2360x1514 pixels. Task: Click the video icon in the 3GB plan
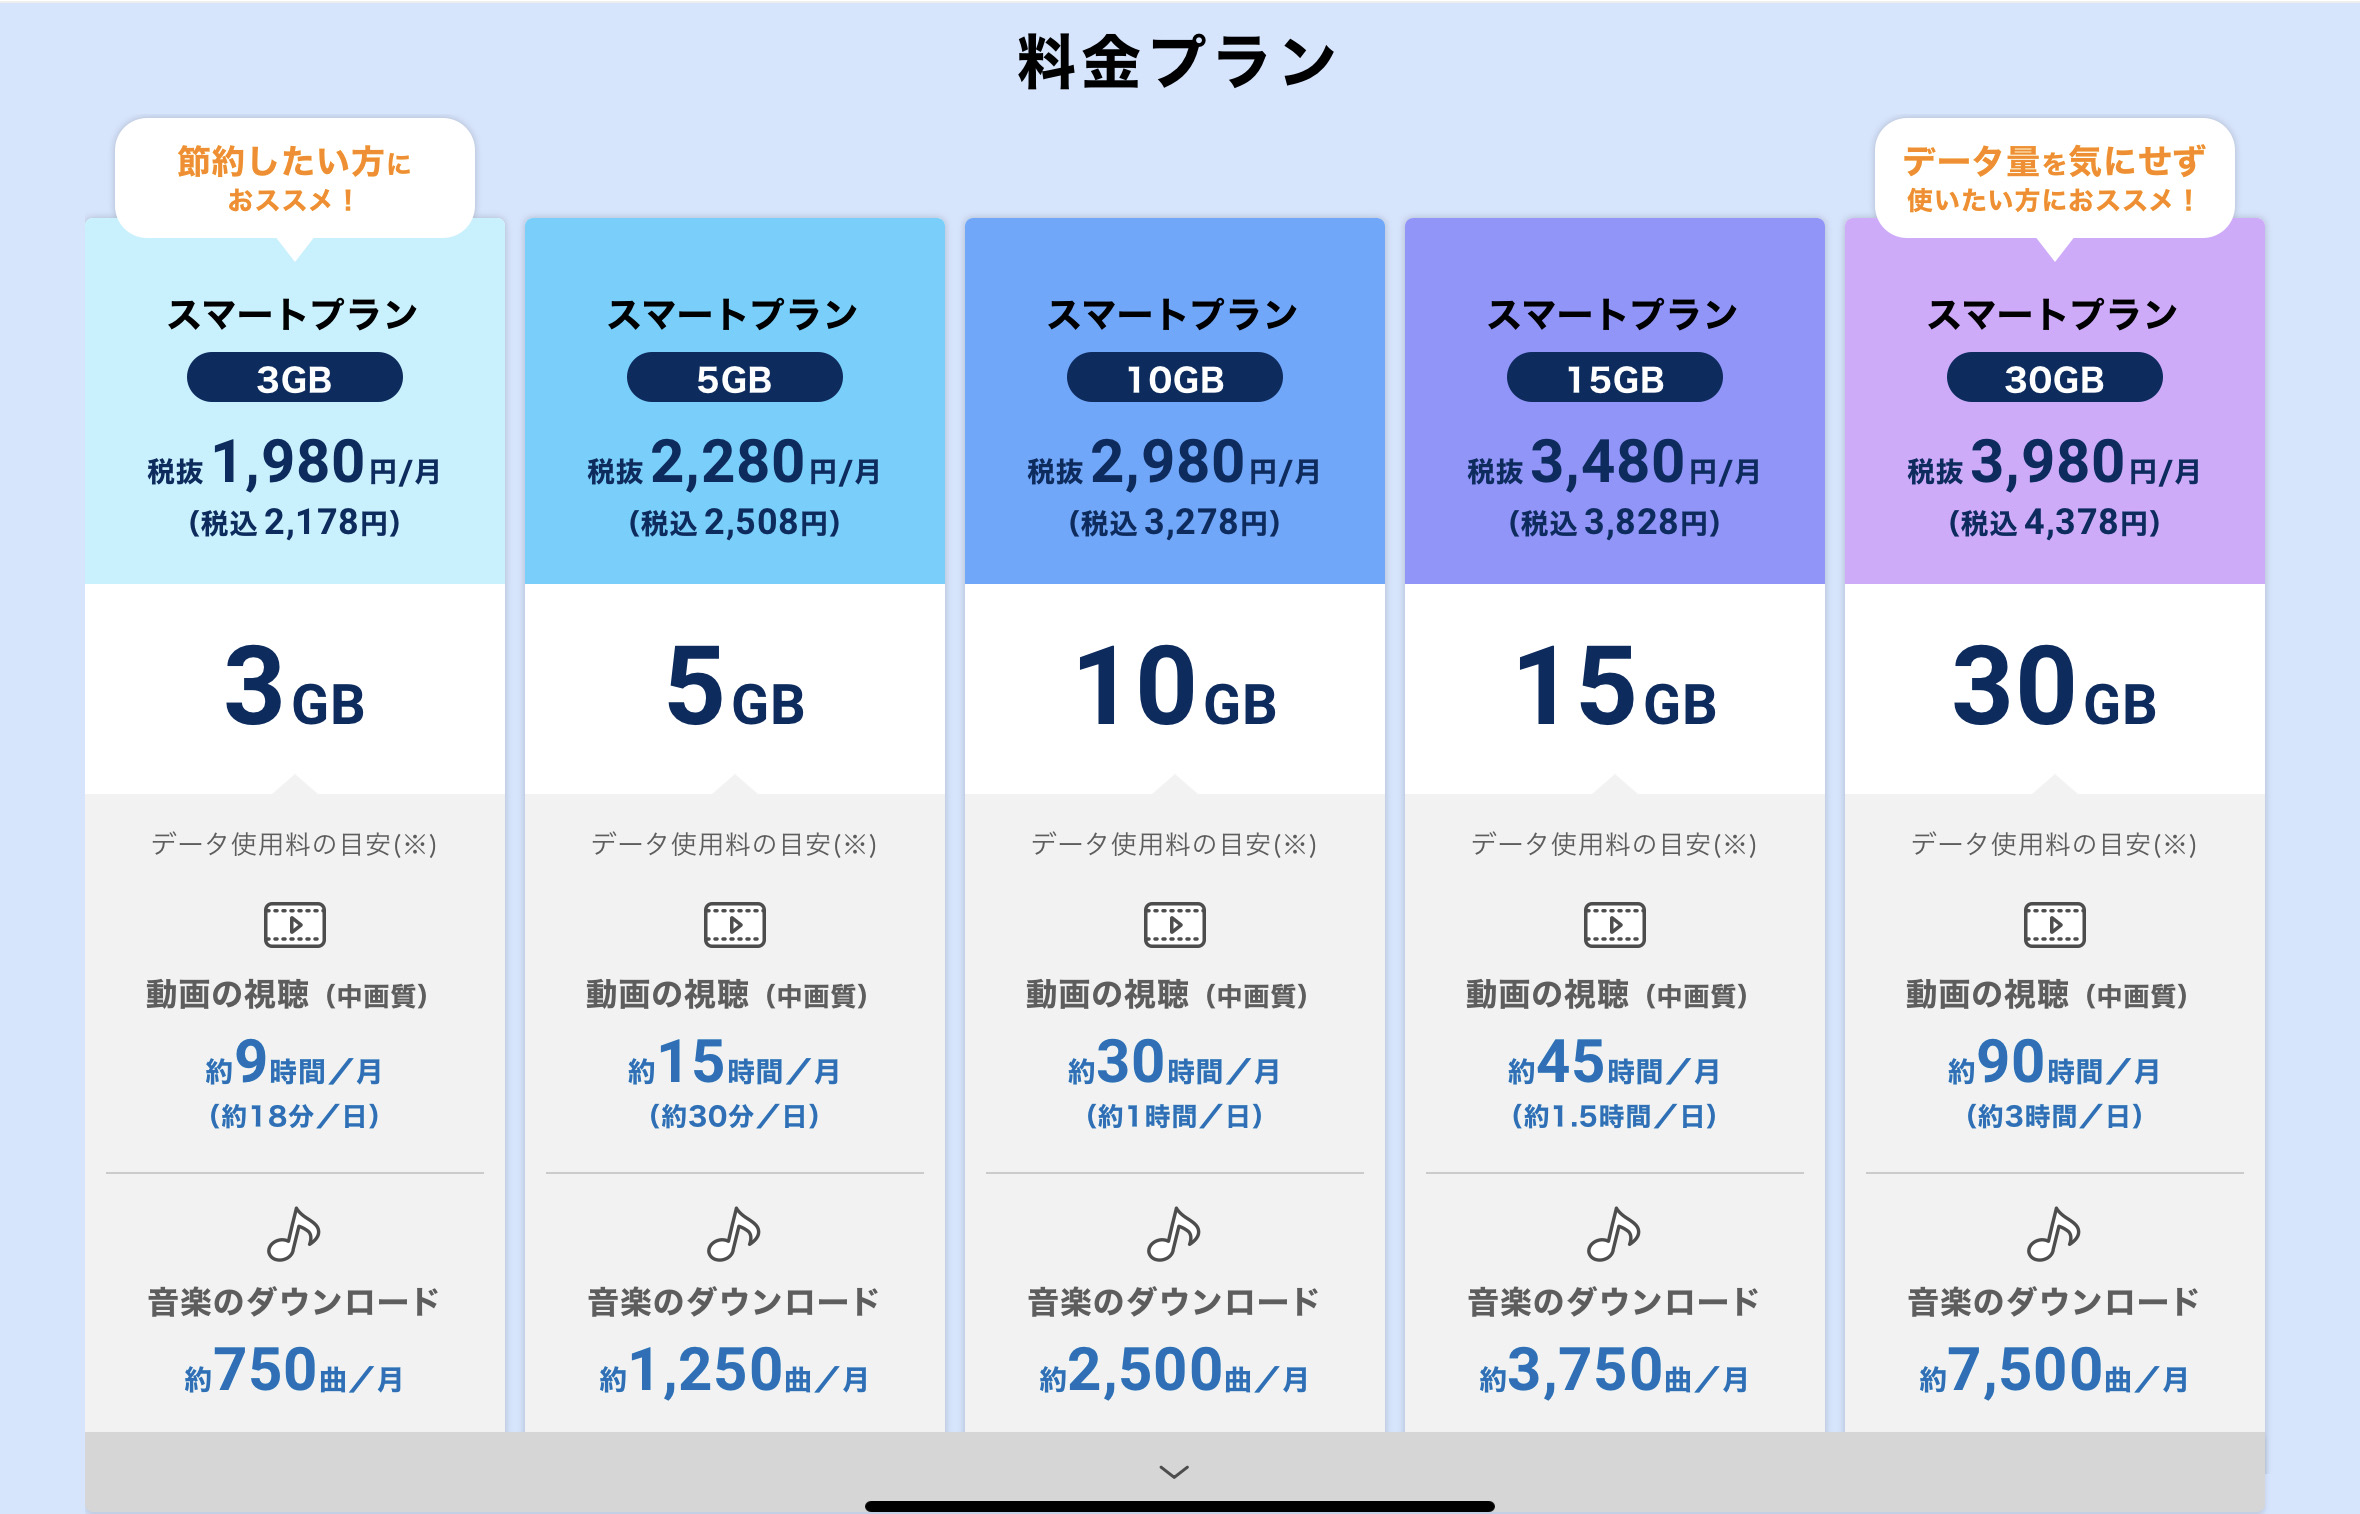(x=295, y=925)
